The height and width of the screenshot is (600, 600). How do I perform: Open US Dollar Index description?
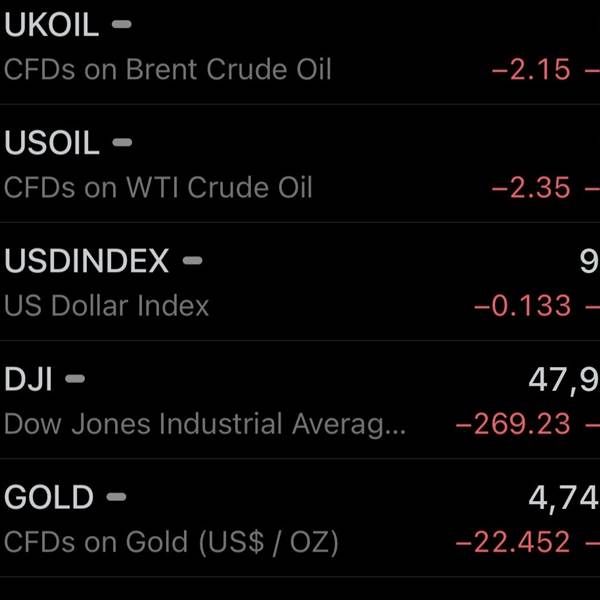(106, 306)
